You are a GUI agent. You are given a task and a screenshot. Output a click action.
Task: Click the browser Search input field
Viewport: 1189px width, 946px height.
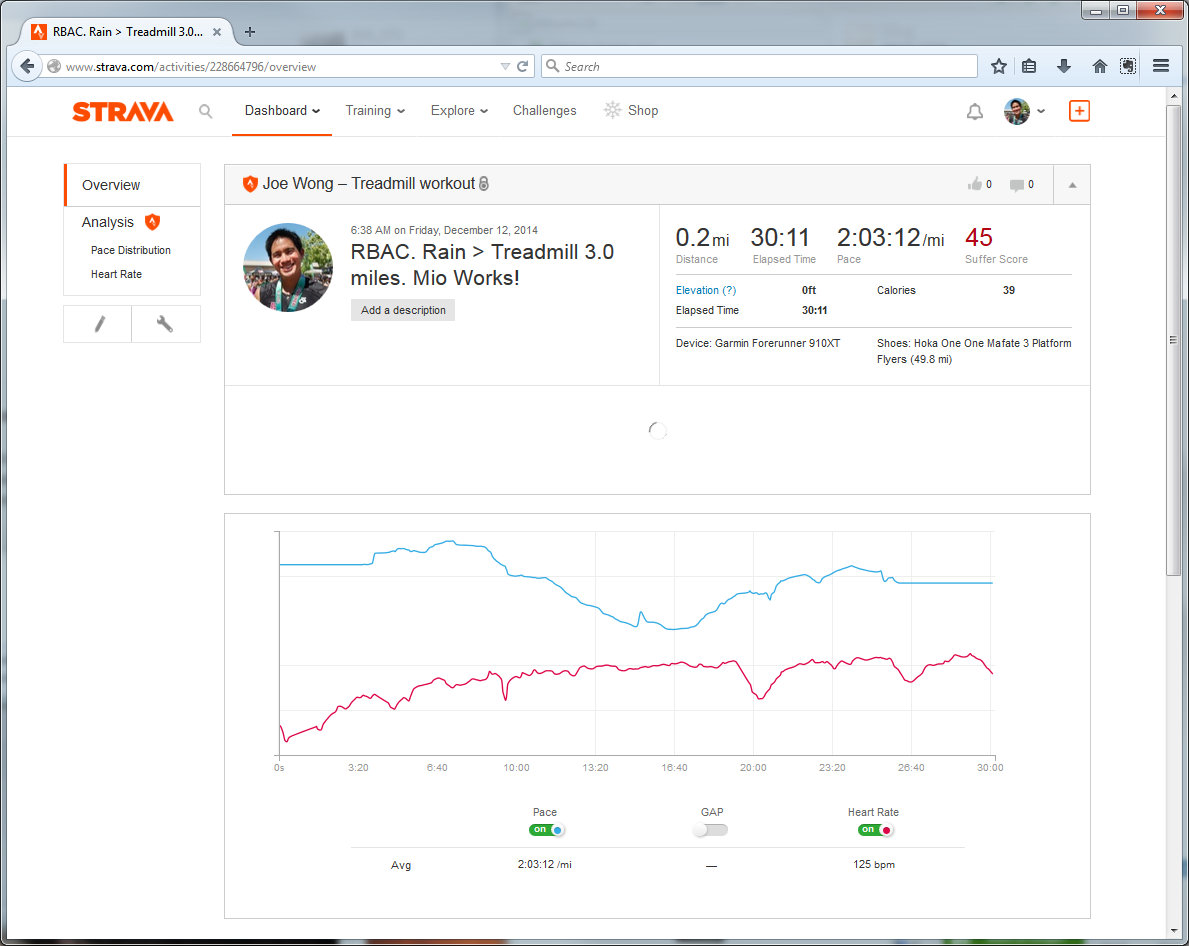point(760,66)
